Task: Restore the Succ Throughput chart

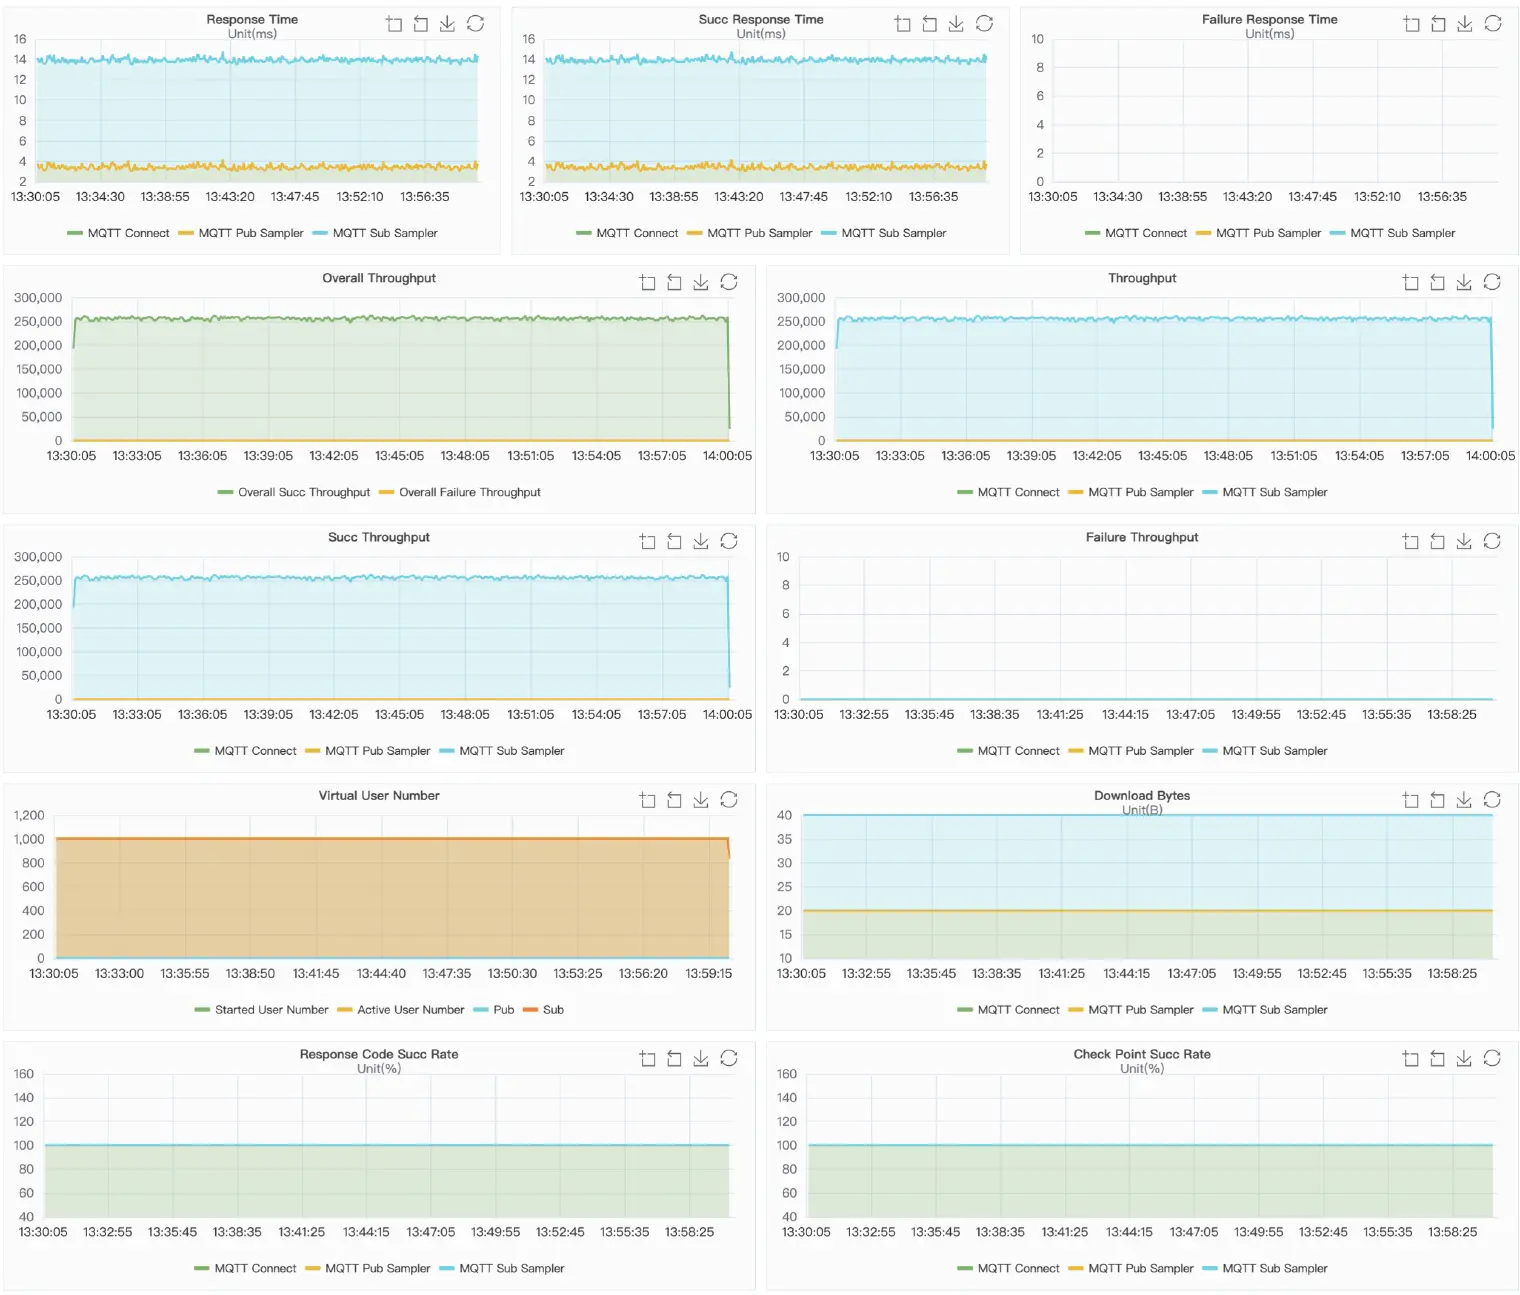Action: tap(729, 541)
